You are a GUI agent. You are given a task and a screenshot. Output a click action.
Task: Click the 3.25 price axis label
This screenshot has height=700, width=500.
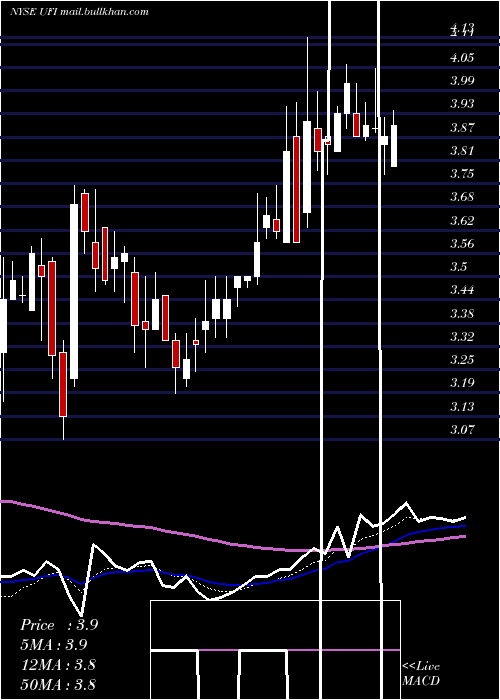462,359
